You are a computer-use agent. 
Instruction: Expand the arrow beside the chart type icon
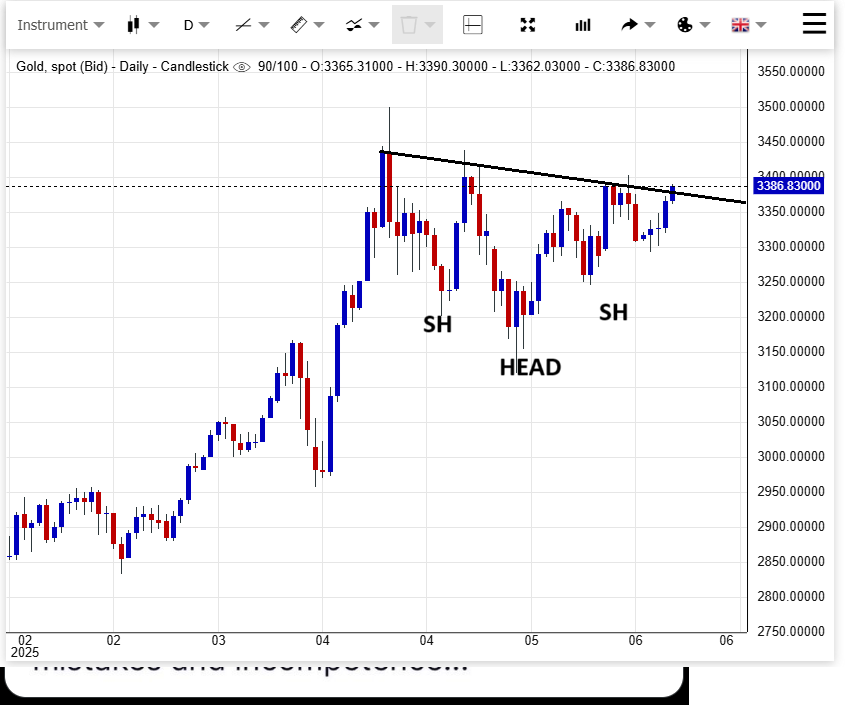(x=154, y=25)
